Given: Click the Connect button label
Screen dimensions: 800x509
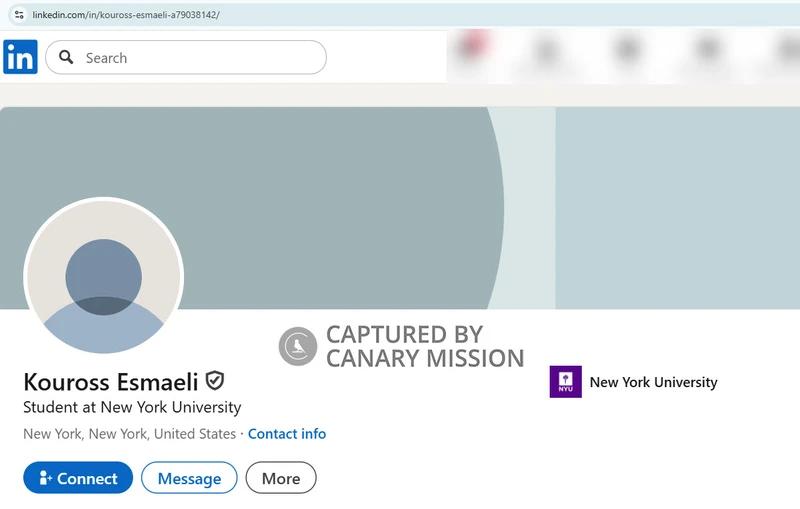Looking at the screenshot, I should click(87, 479).
